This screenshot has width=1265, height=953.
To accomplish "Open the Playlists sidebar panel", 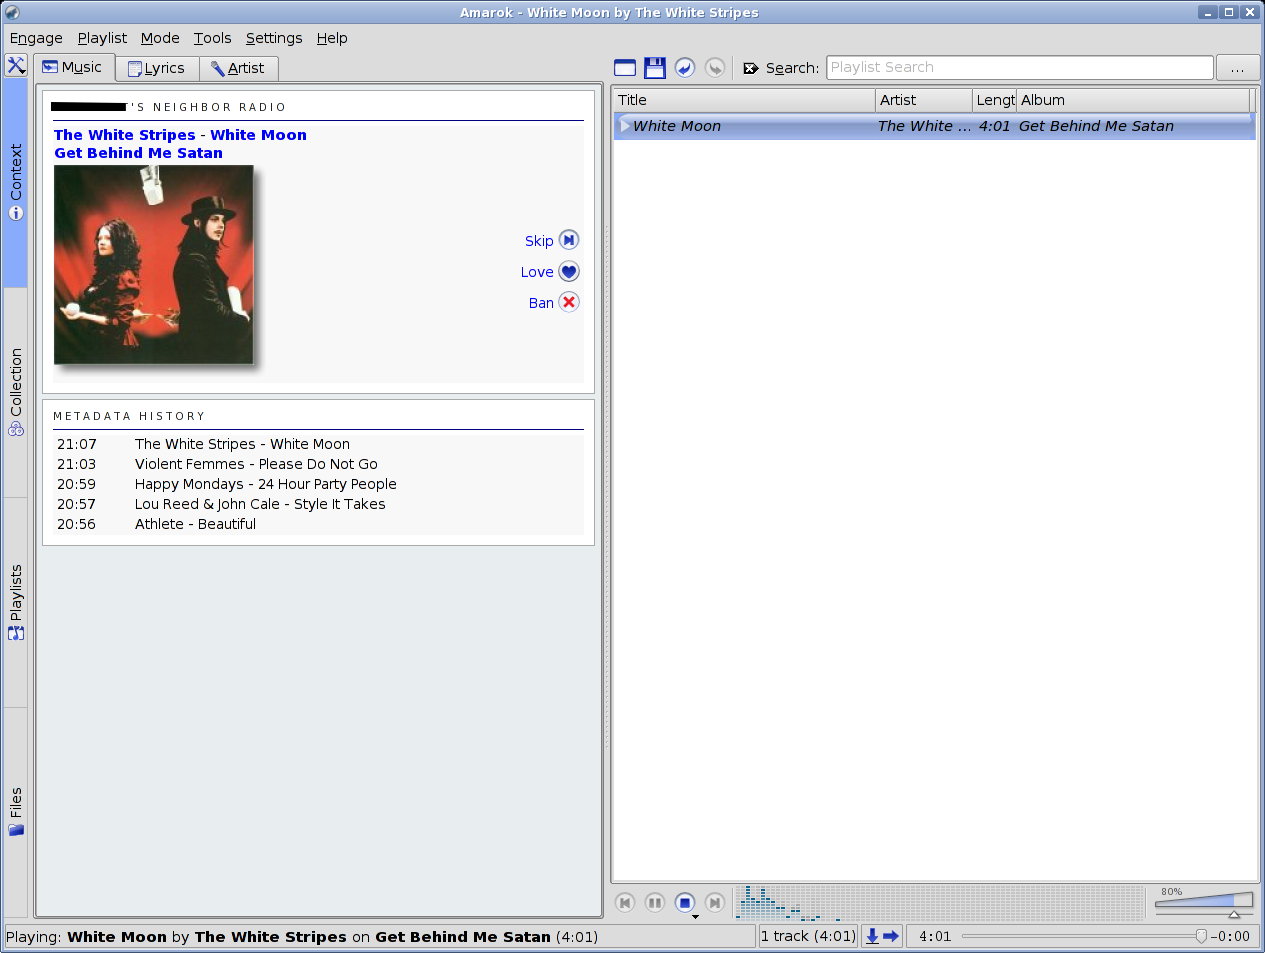I will pos(16,602).
